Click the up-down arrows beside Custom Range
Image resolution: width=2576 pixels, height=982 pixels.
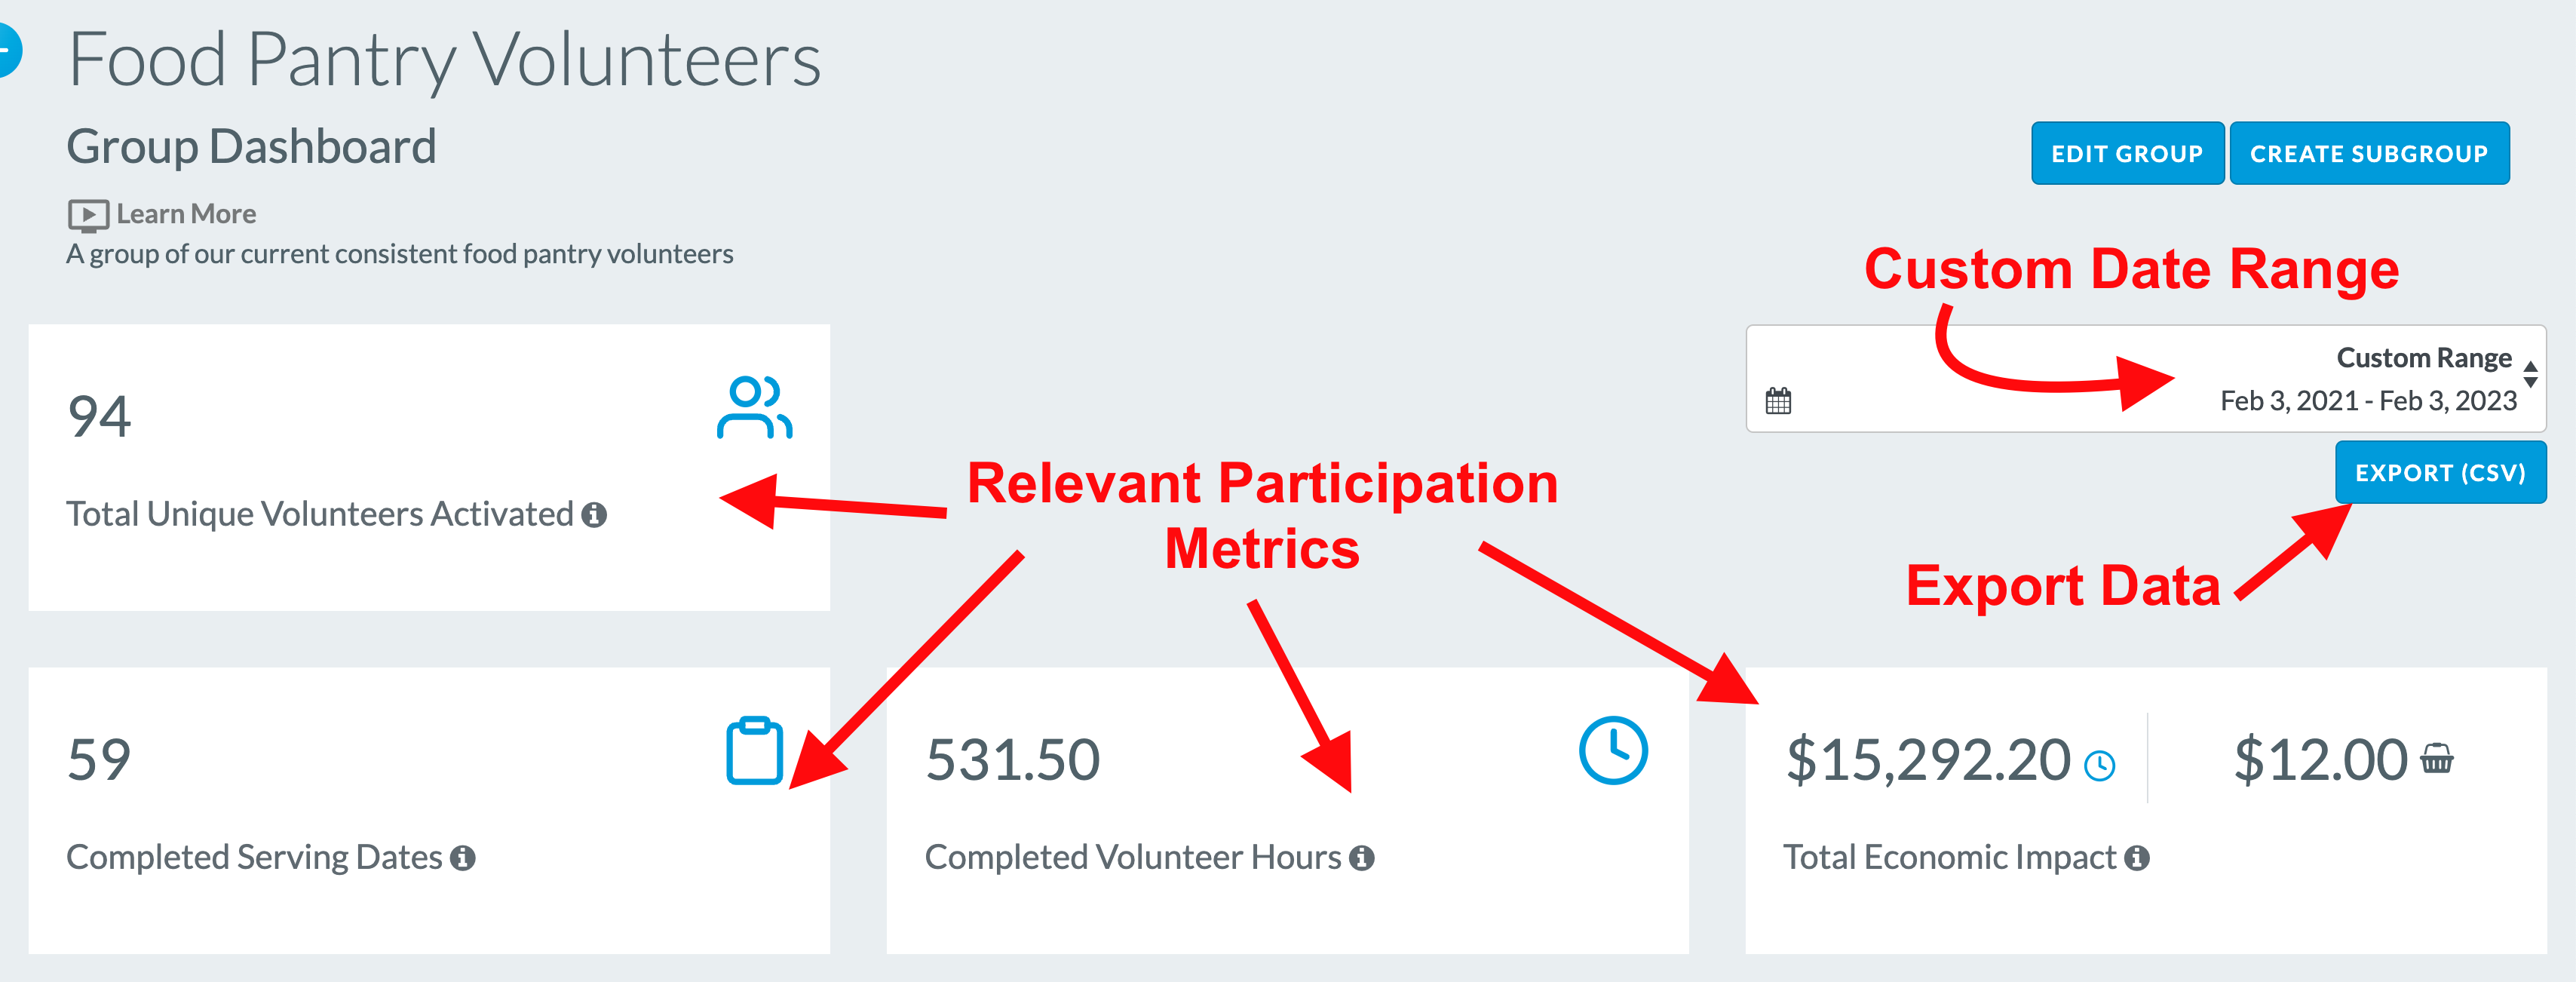click(2530, 374)
